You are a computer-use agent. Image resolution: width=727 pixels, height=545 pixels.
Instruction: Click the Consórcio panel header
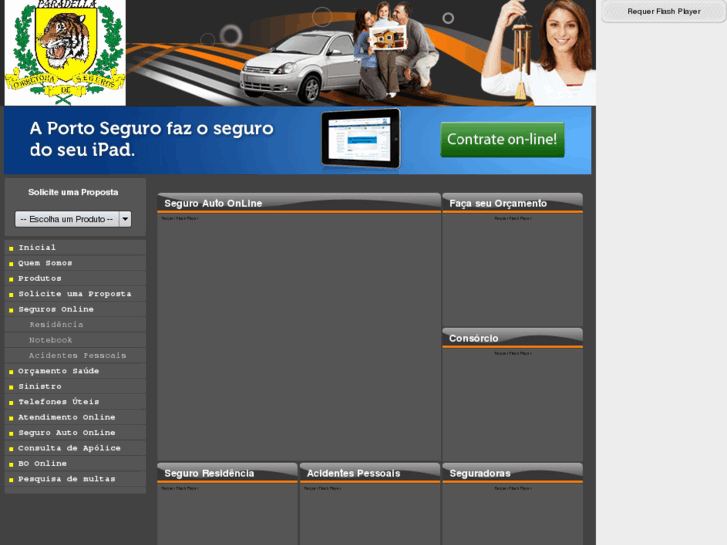point(512,338)
